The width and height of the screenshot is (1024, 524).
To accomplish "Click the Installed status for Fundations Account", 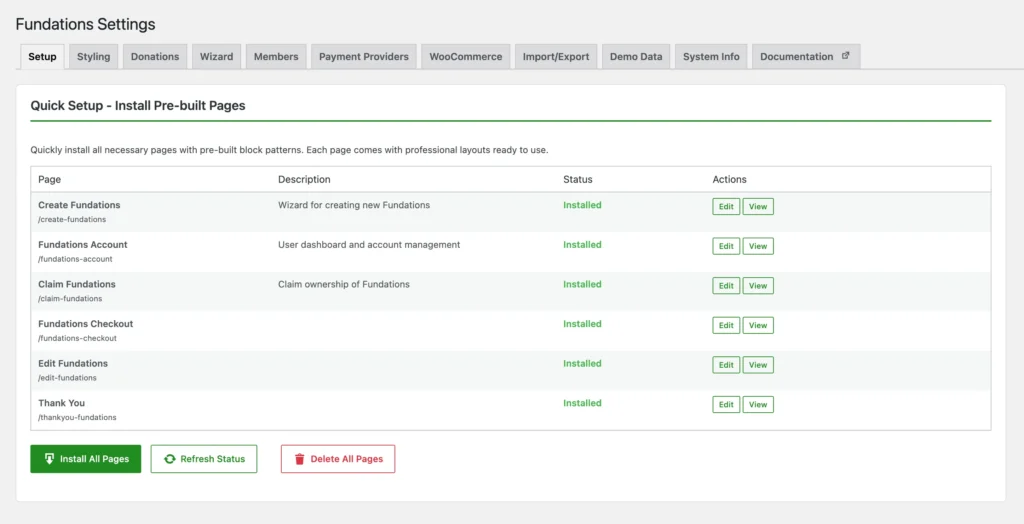I will tap(583, 244).
